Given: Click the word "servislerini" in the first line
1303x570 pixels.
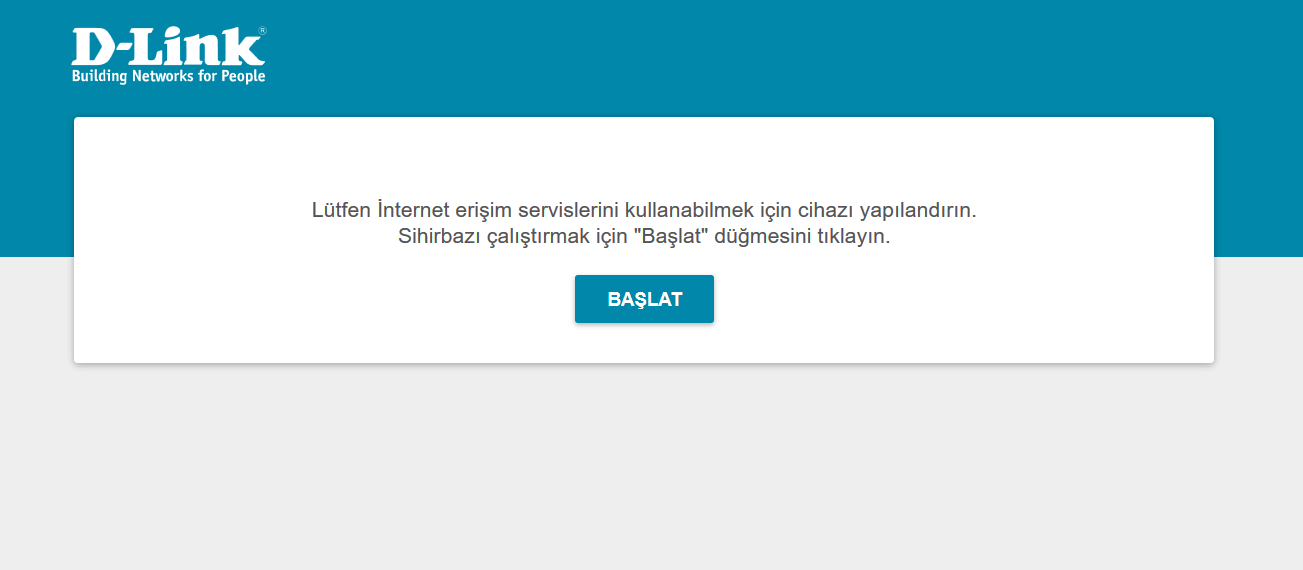Looking at the screenshot, I should coord(568,211).
